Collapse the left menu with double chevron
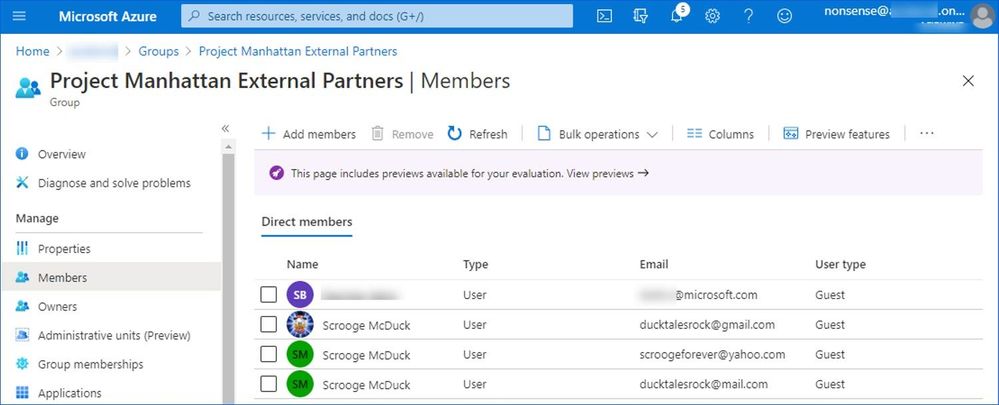This screenshot has width=999, height=405. 225,128
